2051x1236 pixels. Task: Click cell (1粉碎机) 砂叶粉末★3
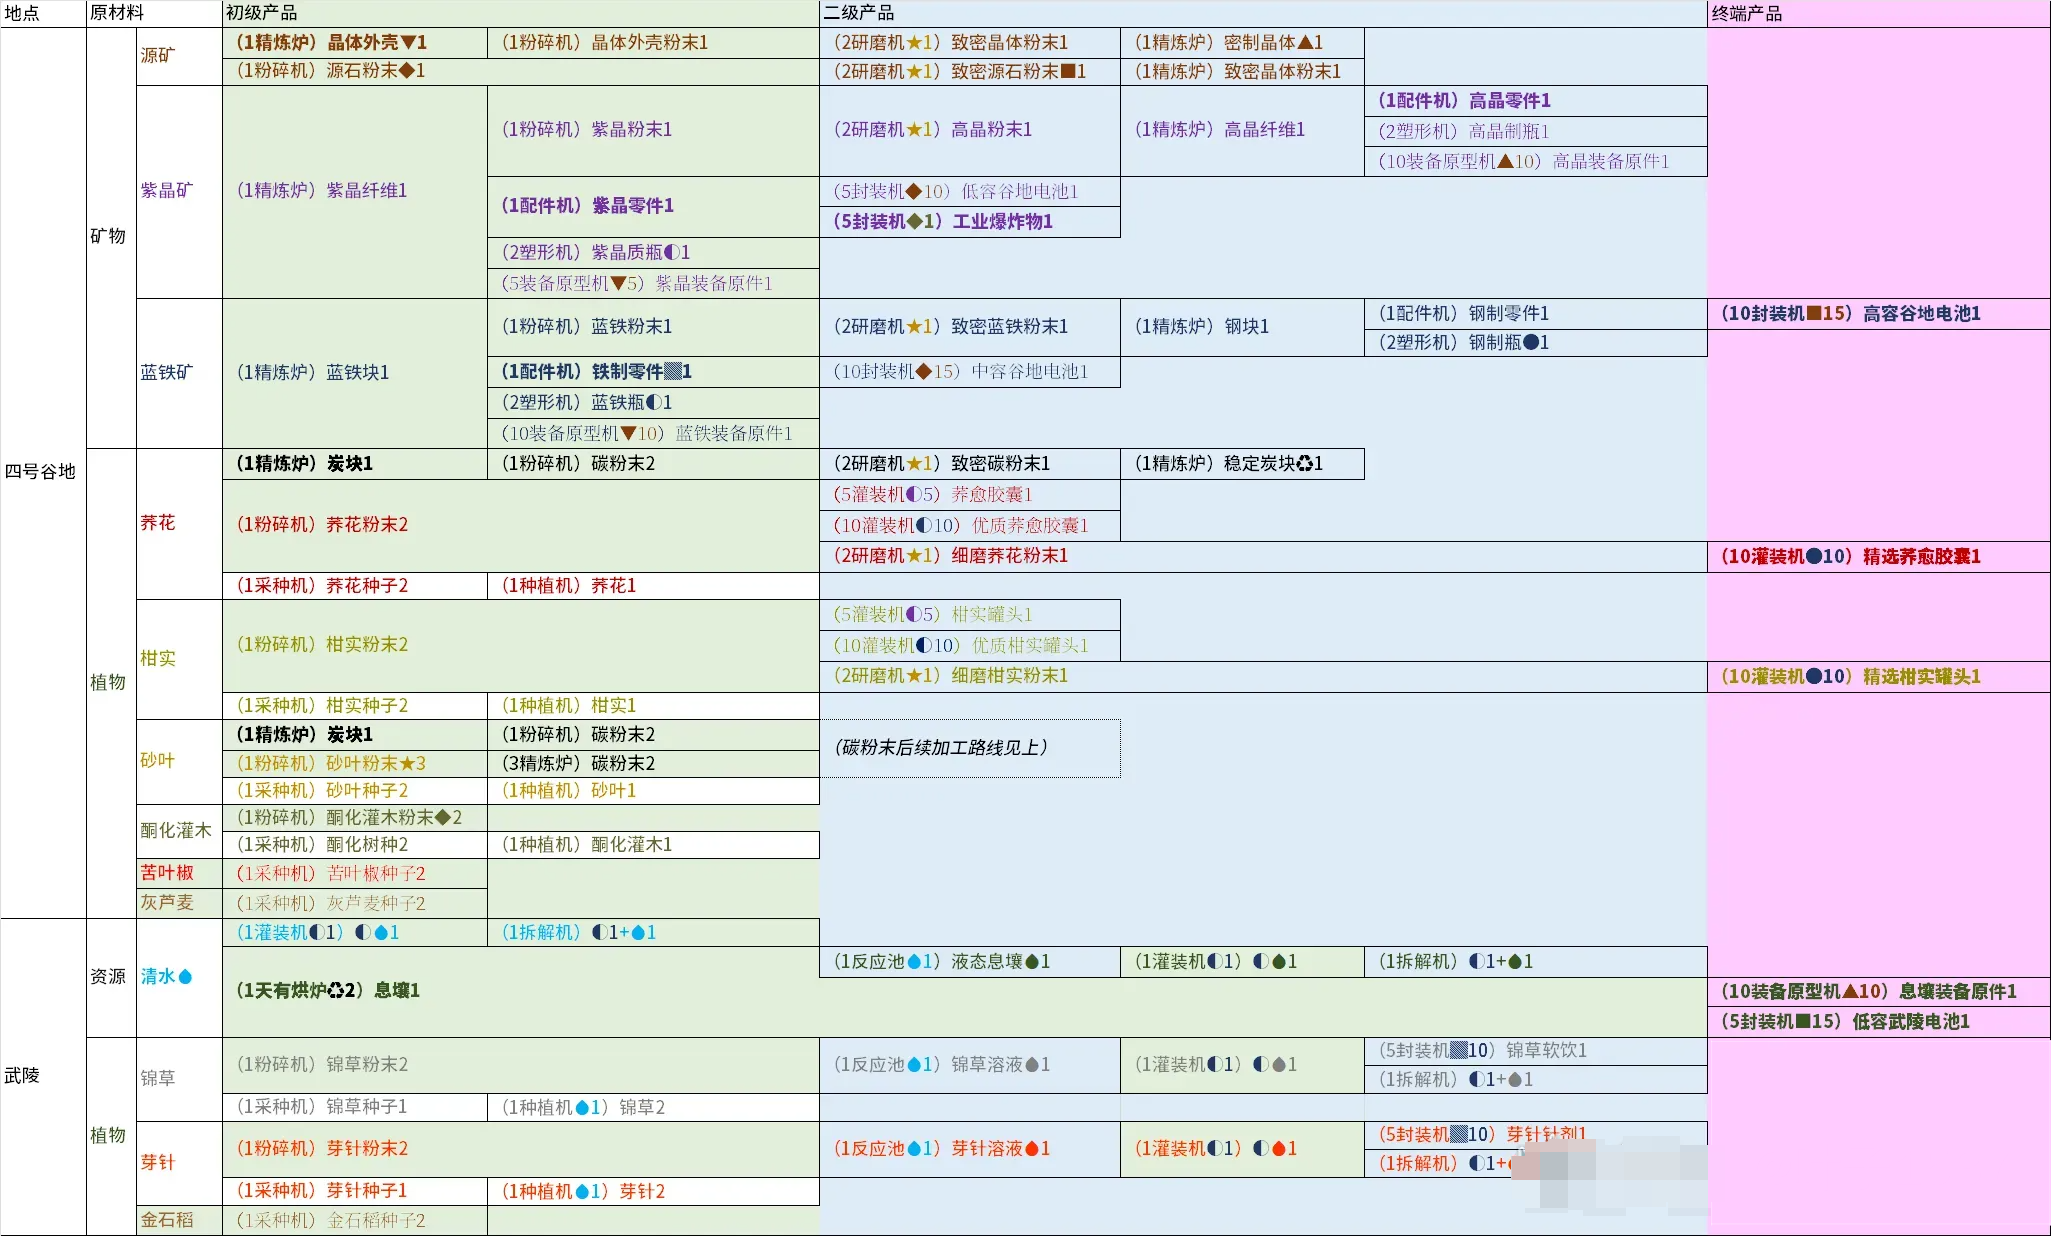[355, 764]
